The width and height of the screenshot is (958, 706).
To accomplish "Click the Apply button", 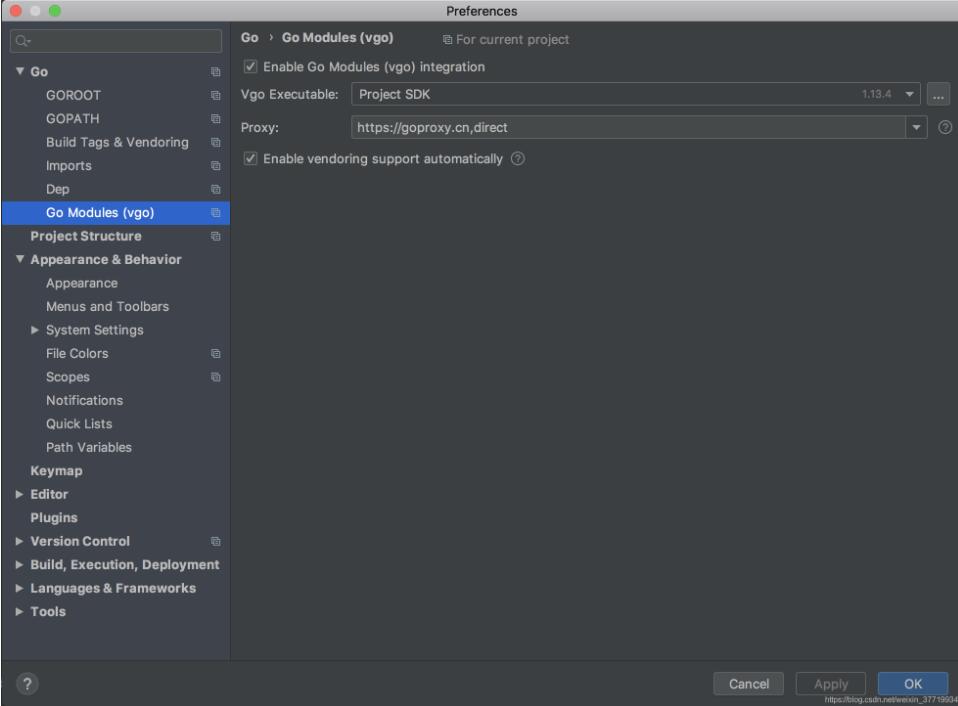I will 830,683.
